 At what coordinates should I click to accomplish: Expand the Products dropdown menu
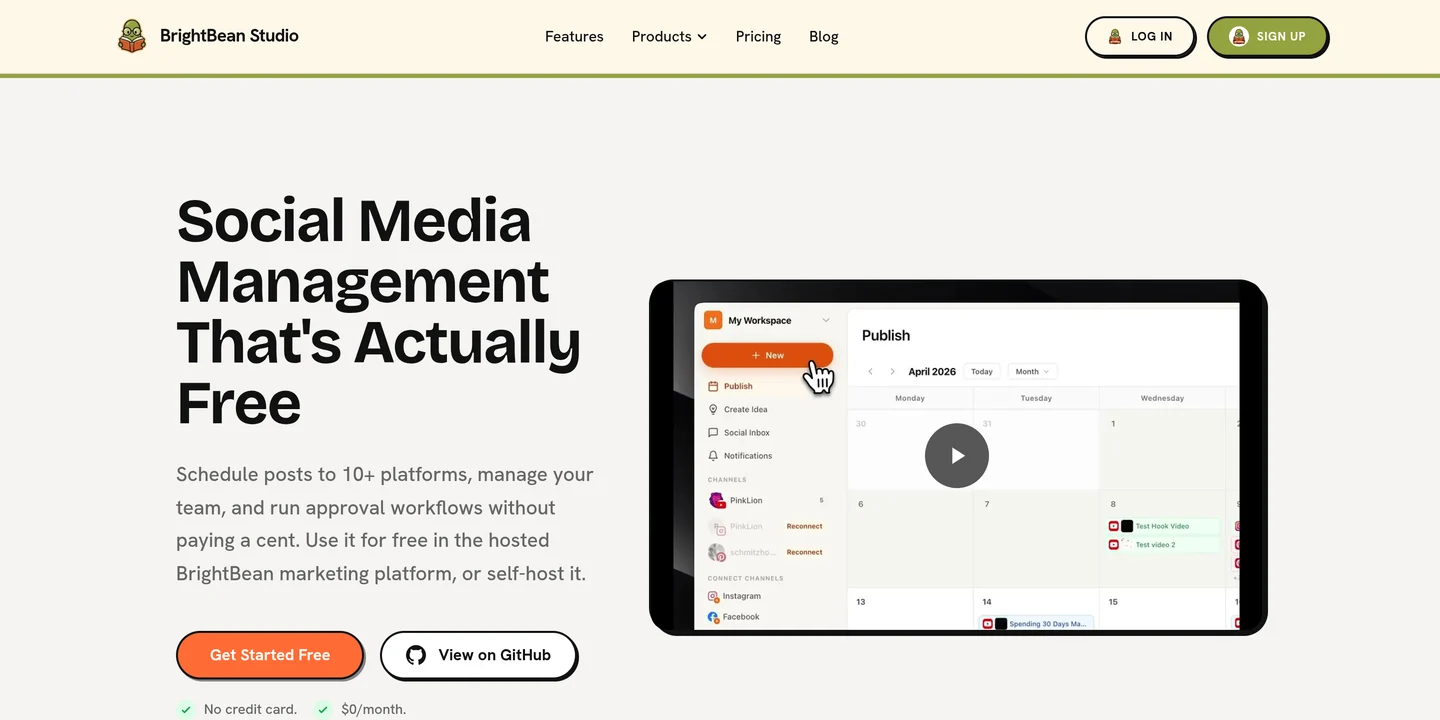click(x=669, y=36)
